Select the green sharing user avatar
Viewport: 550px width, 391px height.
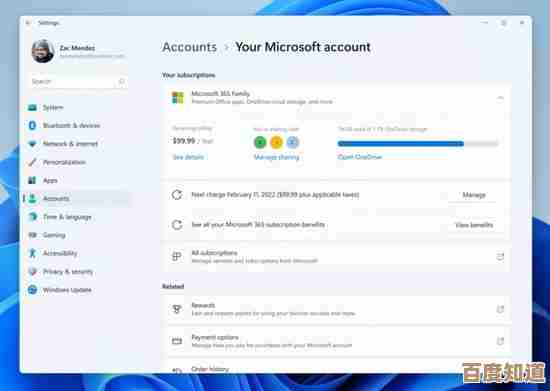click(260, 142)
